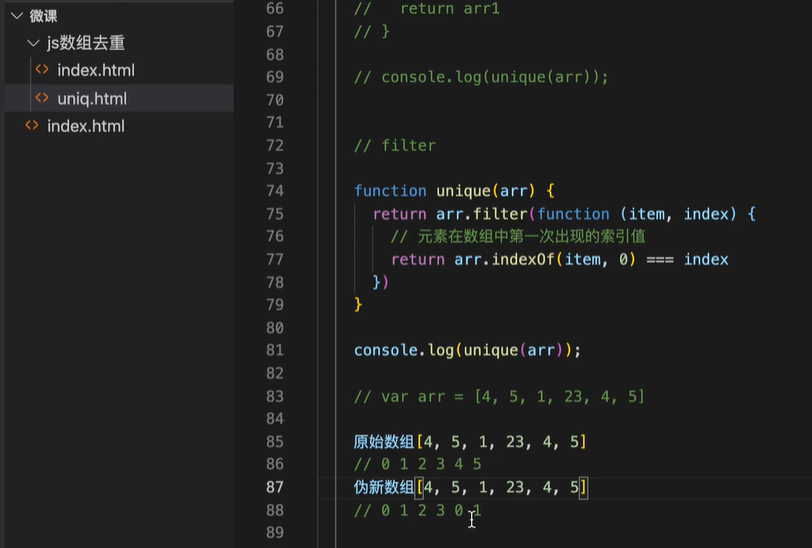Viewport: 812px width, 548px height.
Task: Click the comment "// console.log(unique(arr));" on line 69
Action: (x=481, y=77)
